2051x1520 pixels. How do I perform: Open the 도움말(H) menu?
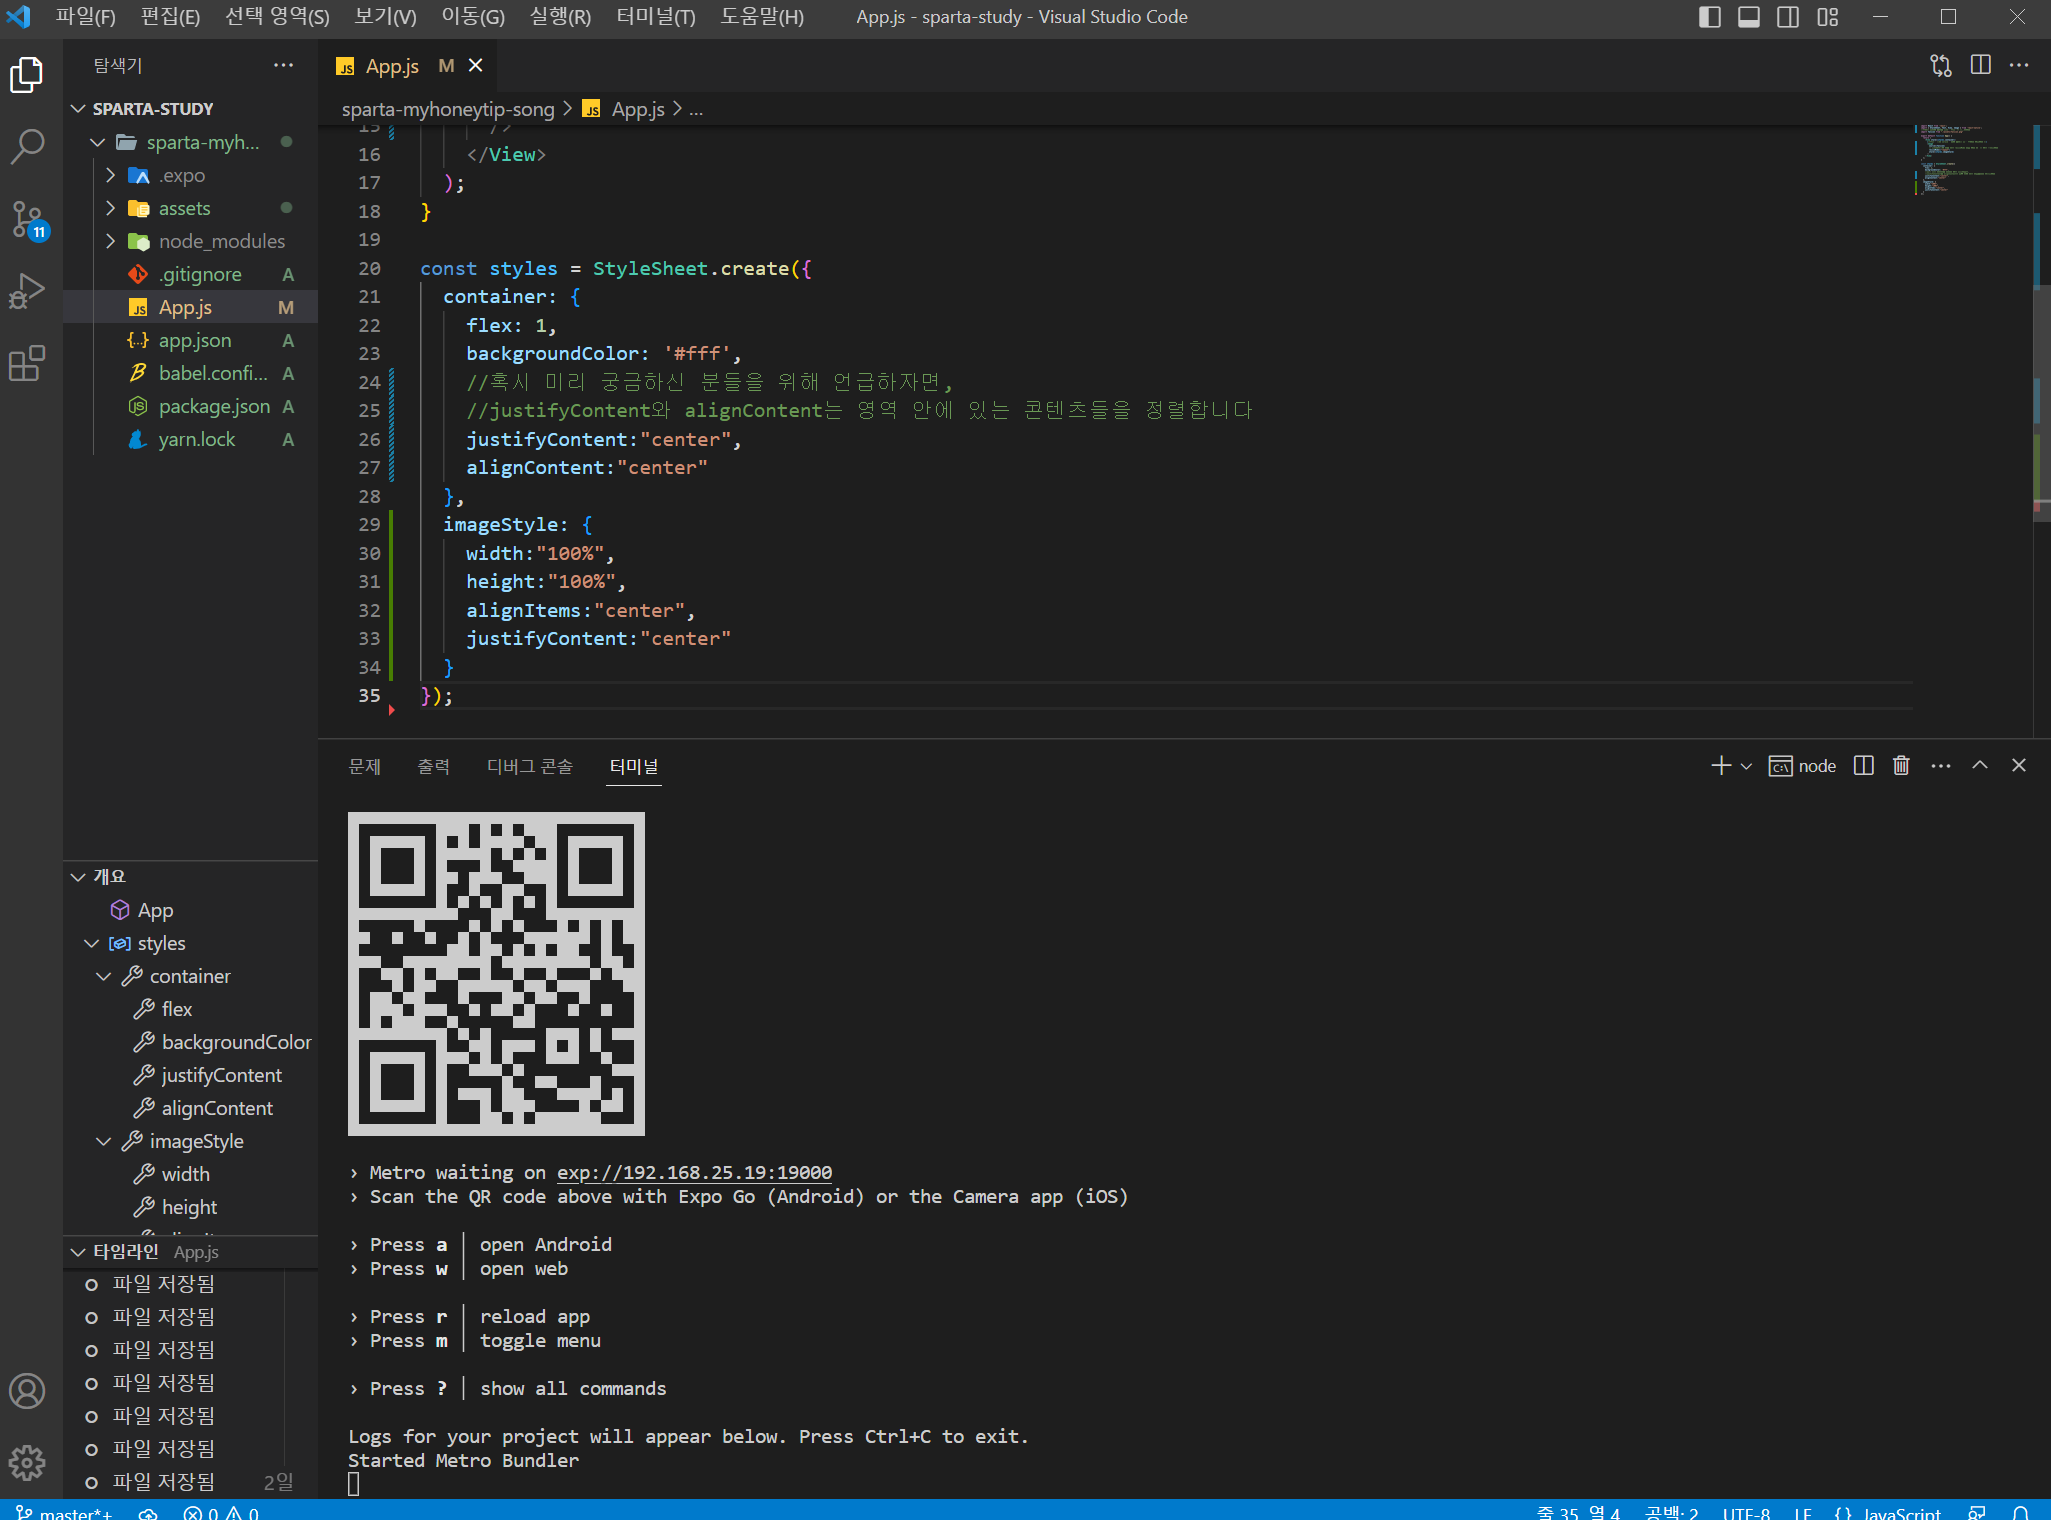[762, 17]
